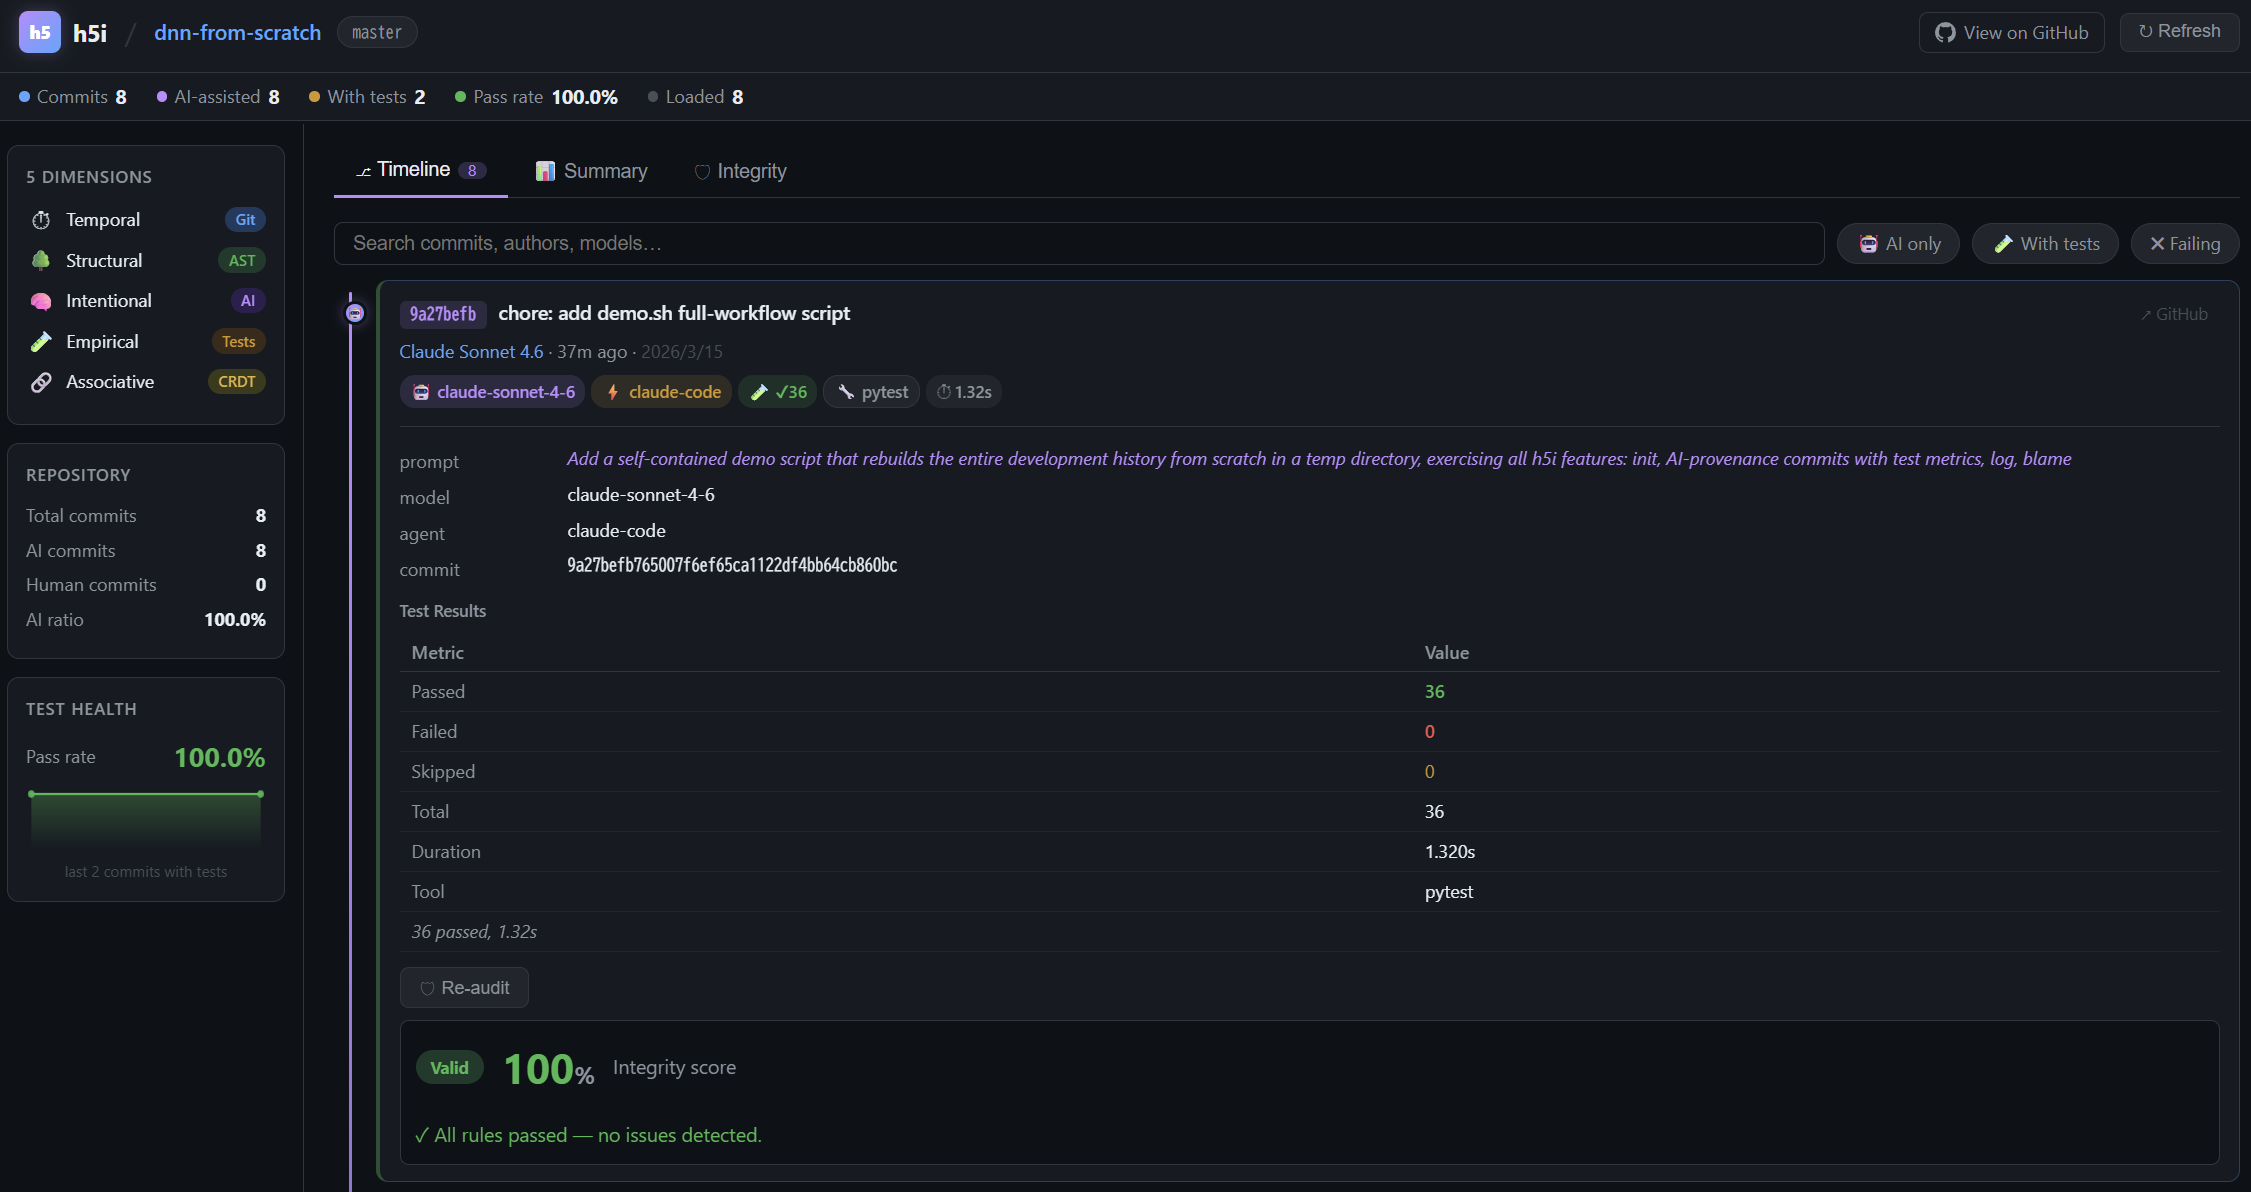This screenshot has height=1192, width=2251.
Task: Click the timeline node marker for latest commit
Action: tap(355, 312)
